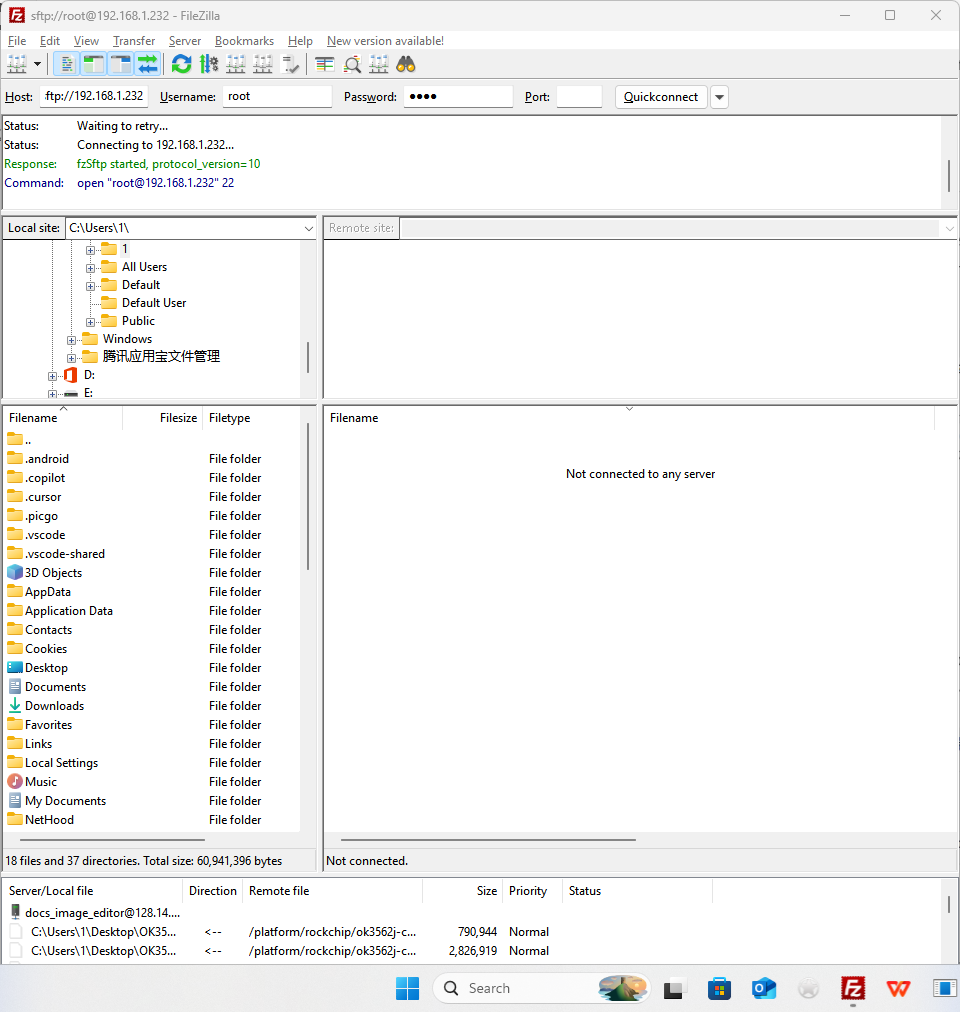The height and width of the screenshot is (1012, 960).
Task: Toggle the local directory tree display
Action: tap(94, 65)
